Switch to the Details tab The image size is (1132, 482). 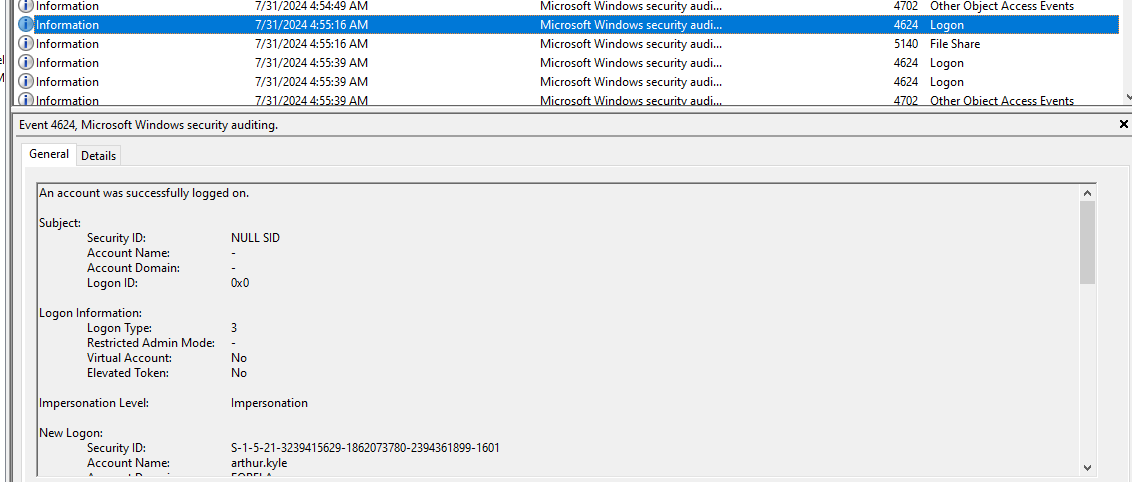pyautogui.click(x=98, y=155)
